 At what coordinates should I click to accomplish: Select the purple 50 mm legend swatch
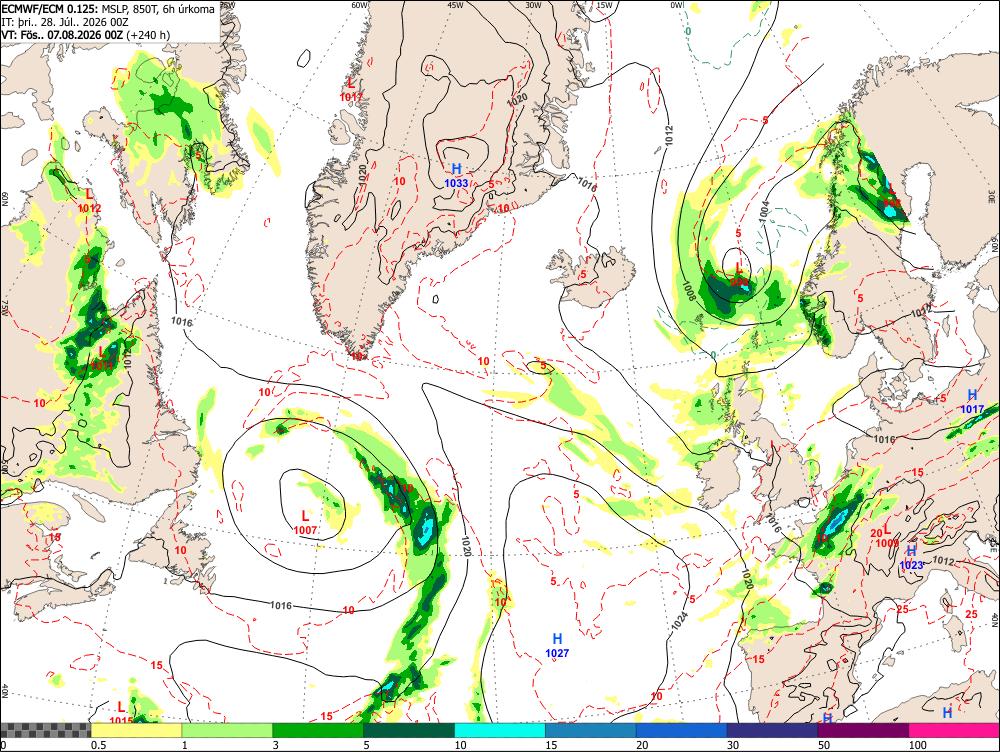click(x=864, y=730)
